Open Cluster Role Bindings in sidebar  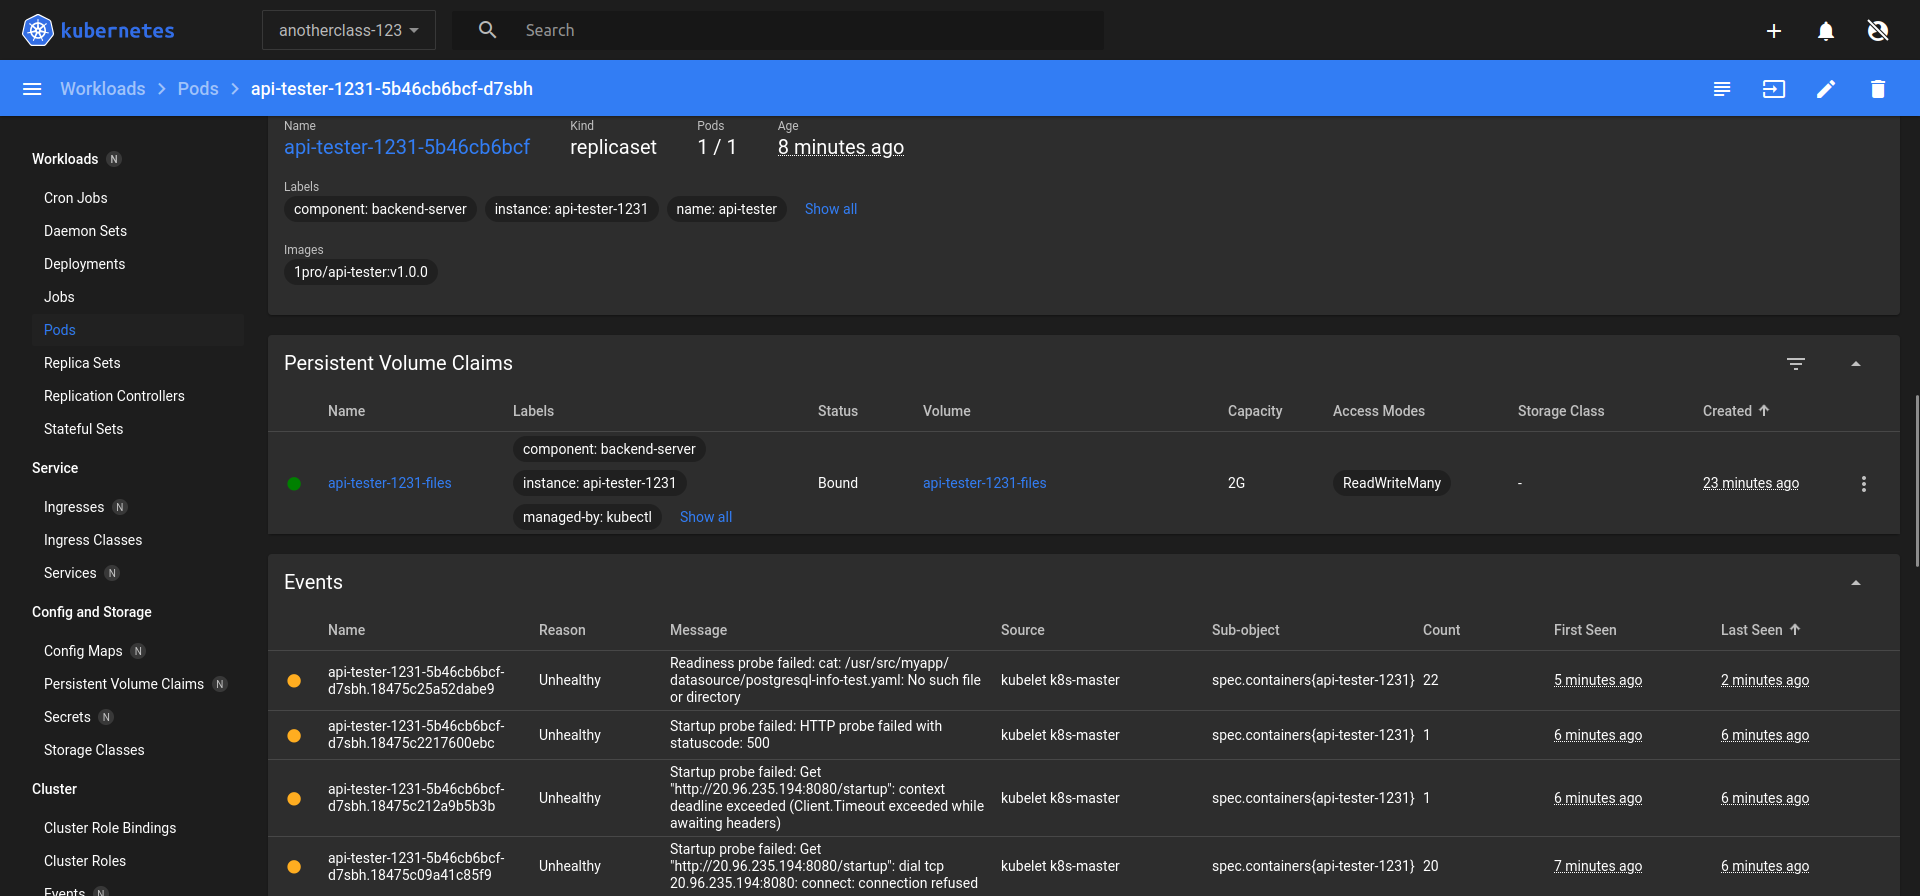coord(110,828)
